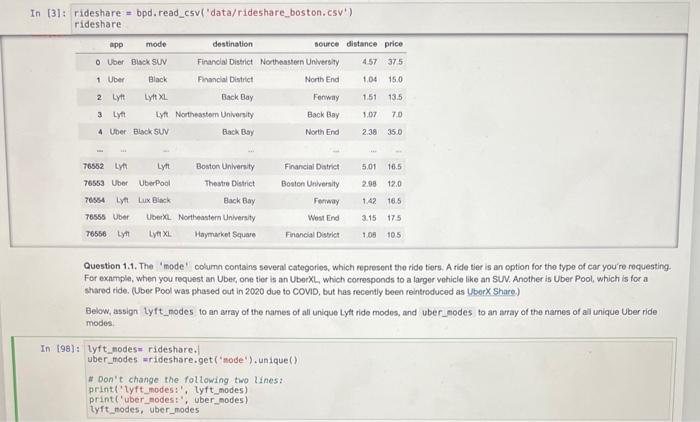
Task: Click distance 1.04 in row 1
Action: point(369,79)
